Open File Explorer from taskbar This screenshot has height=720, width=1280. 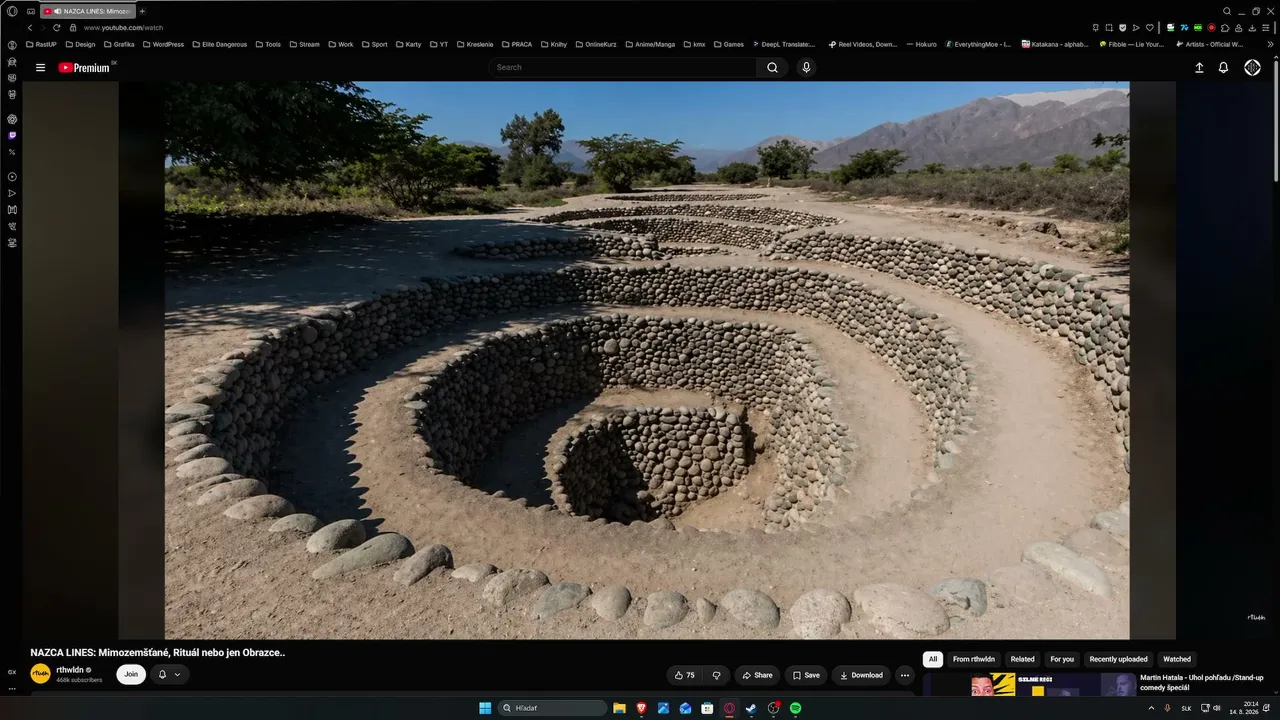click(619, 708)
